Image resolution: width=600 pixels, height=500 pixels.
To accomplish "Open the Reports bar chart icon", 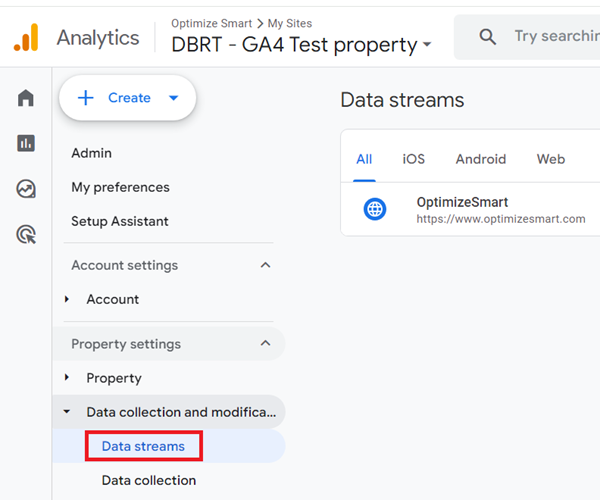I will tap(26, 143).
